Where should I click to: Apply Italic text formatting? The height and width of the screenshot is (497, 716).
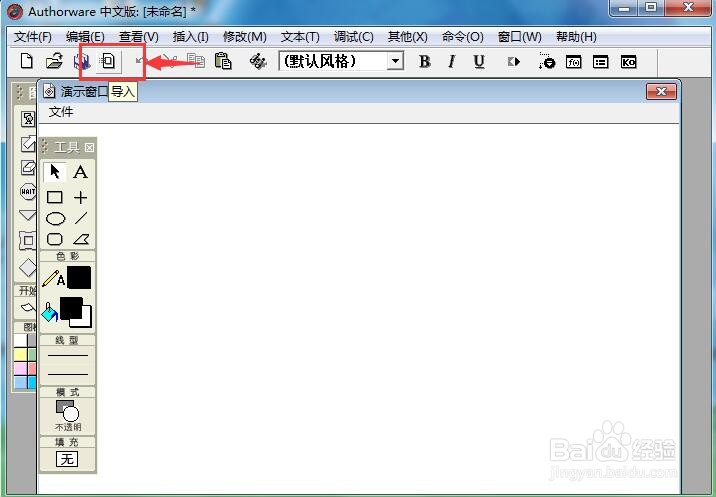(x=452, y=61)
